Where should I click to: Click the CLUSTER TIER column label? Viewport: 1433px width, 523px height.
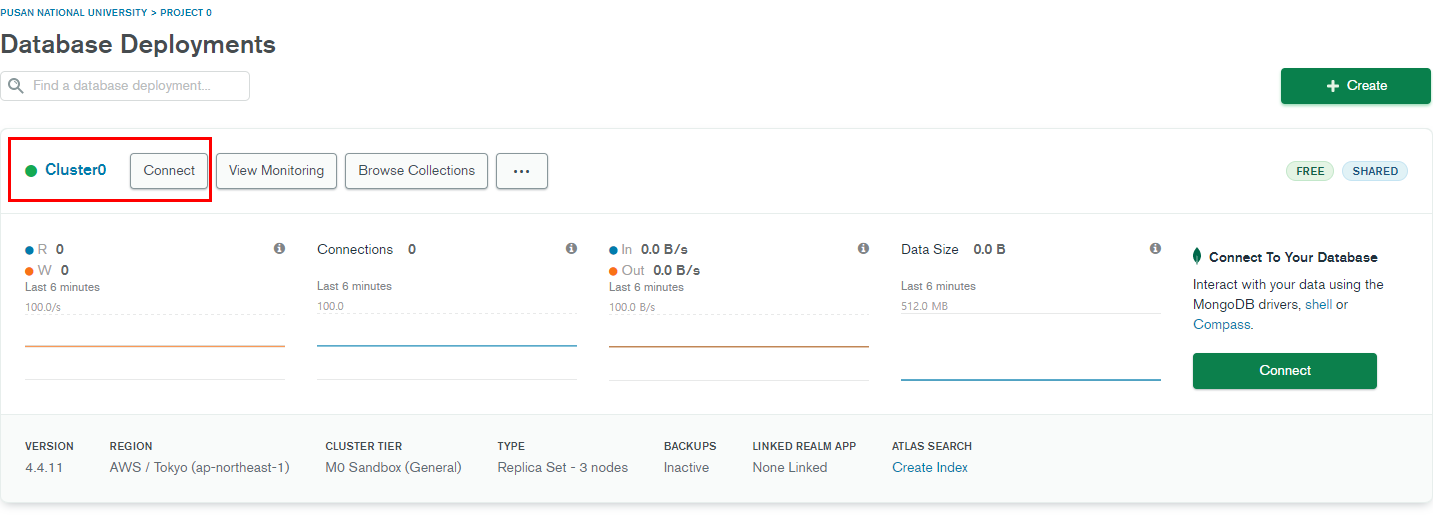[363, 446]
